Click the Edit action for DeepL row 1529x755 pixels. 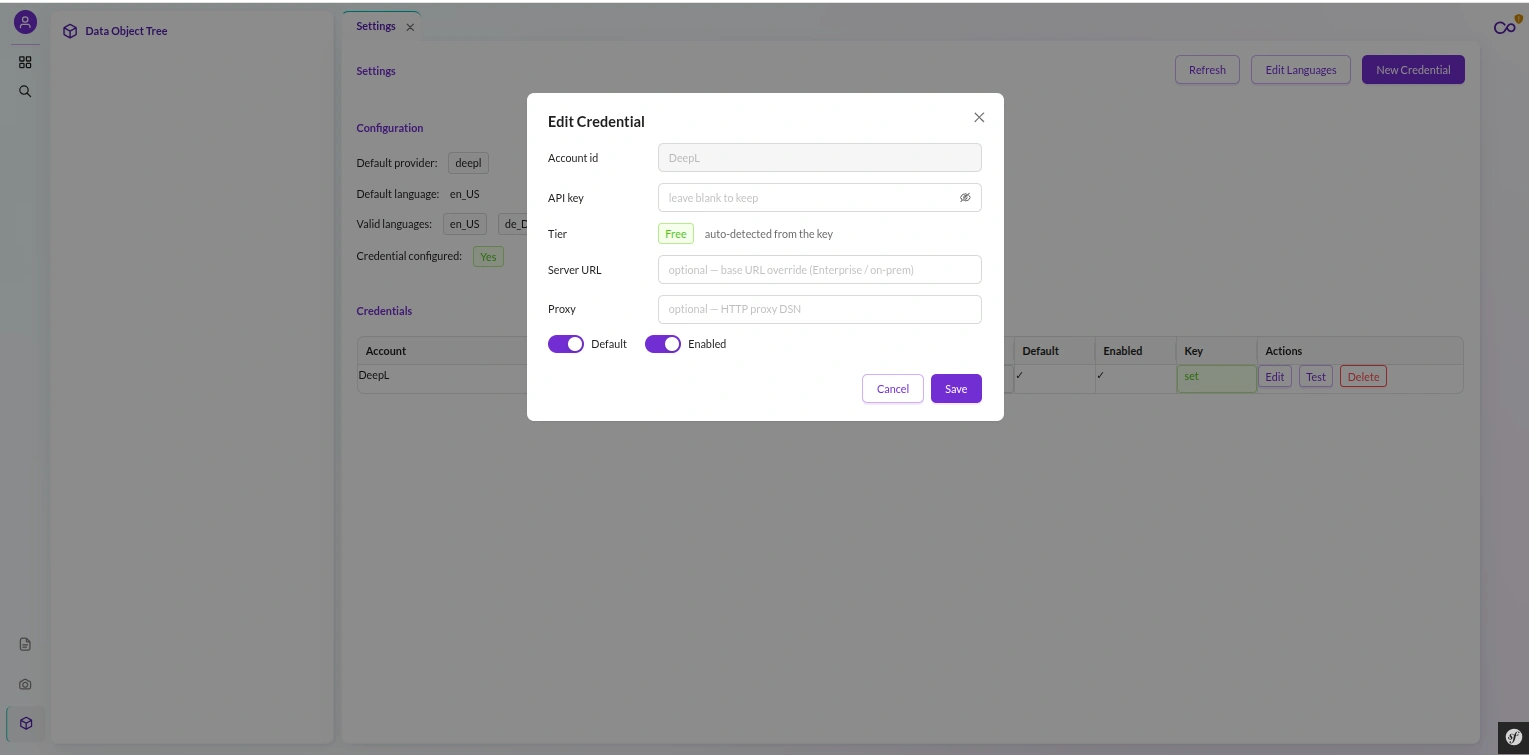[x=1275, y=377]
